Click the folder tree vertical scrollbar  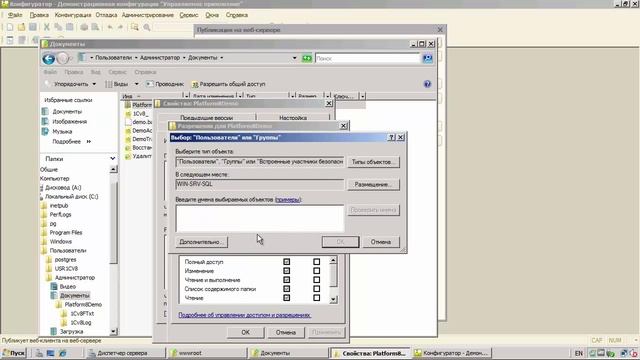click(x=113, y=250)
